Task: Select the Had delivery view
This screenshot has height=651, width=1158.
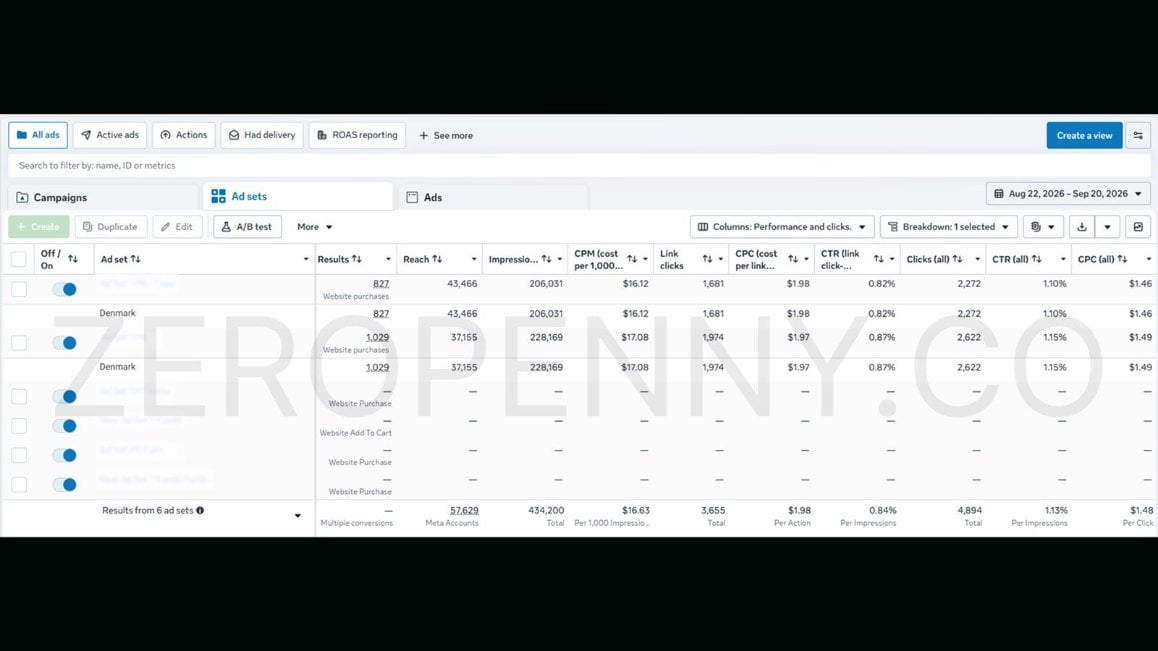Action: coord(262,135)
